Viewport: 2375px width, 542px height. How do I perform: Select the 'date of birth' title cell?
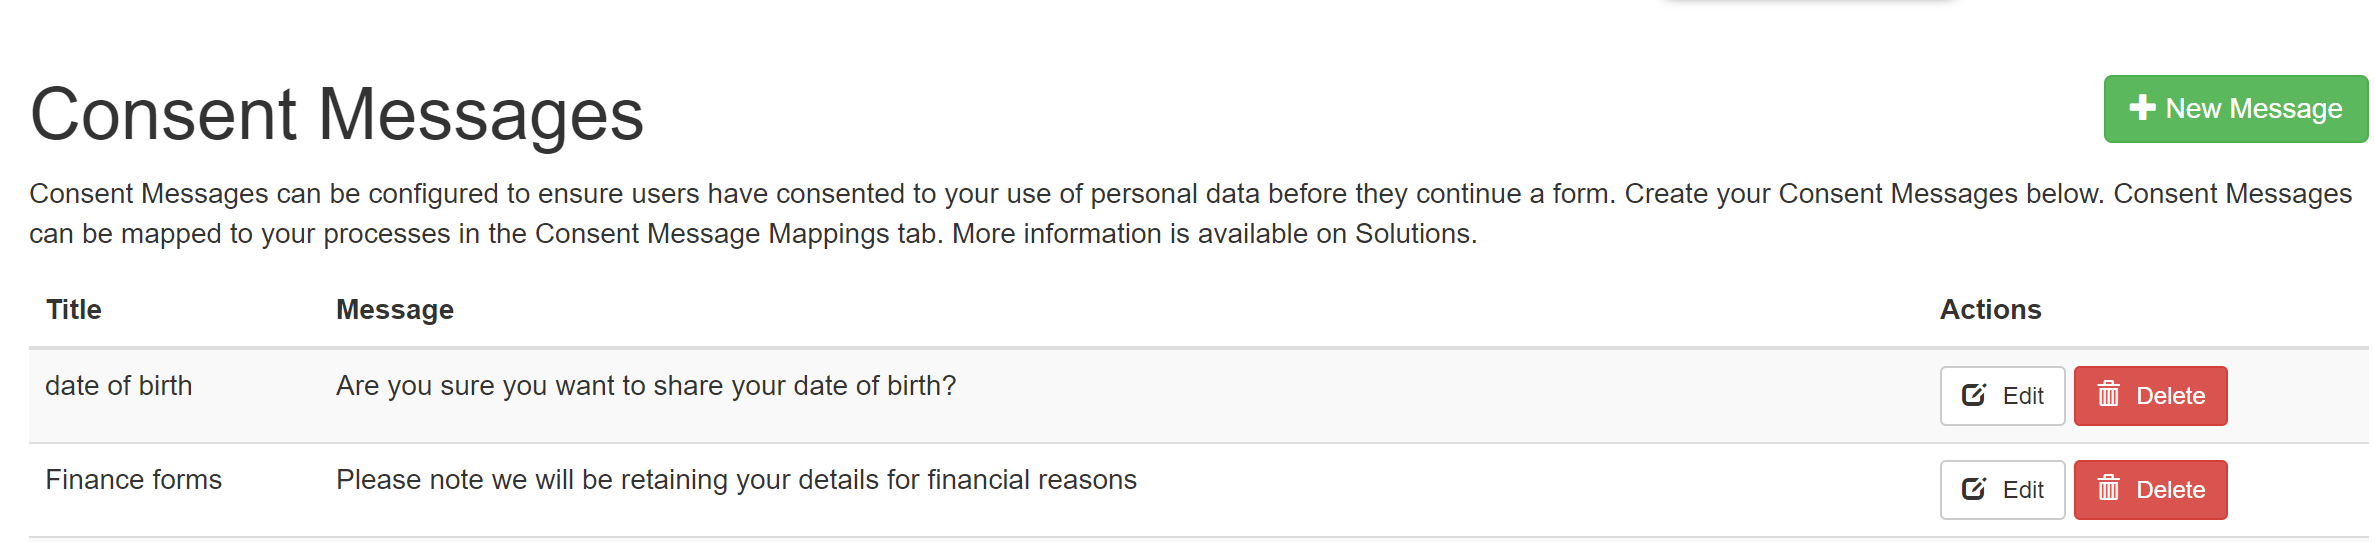pos(118,386)
